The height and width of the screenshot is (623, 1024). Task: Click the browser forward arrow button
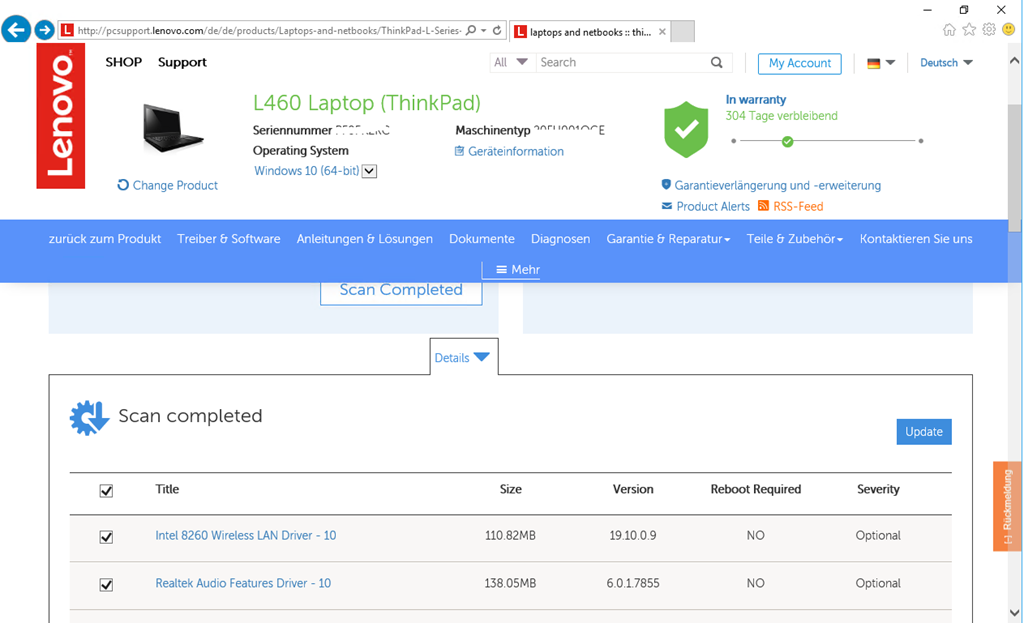click(x=44, y=30)
